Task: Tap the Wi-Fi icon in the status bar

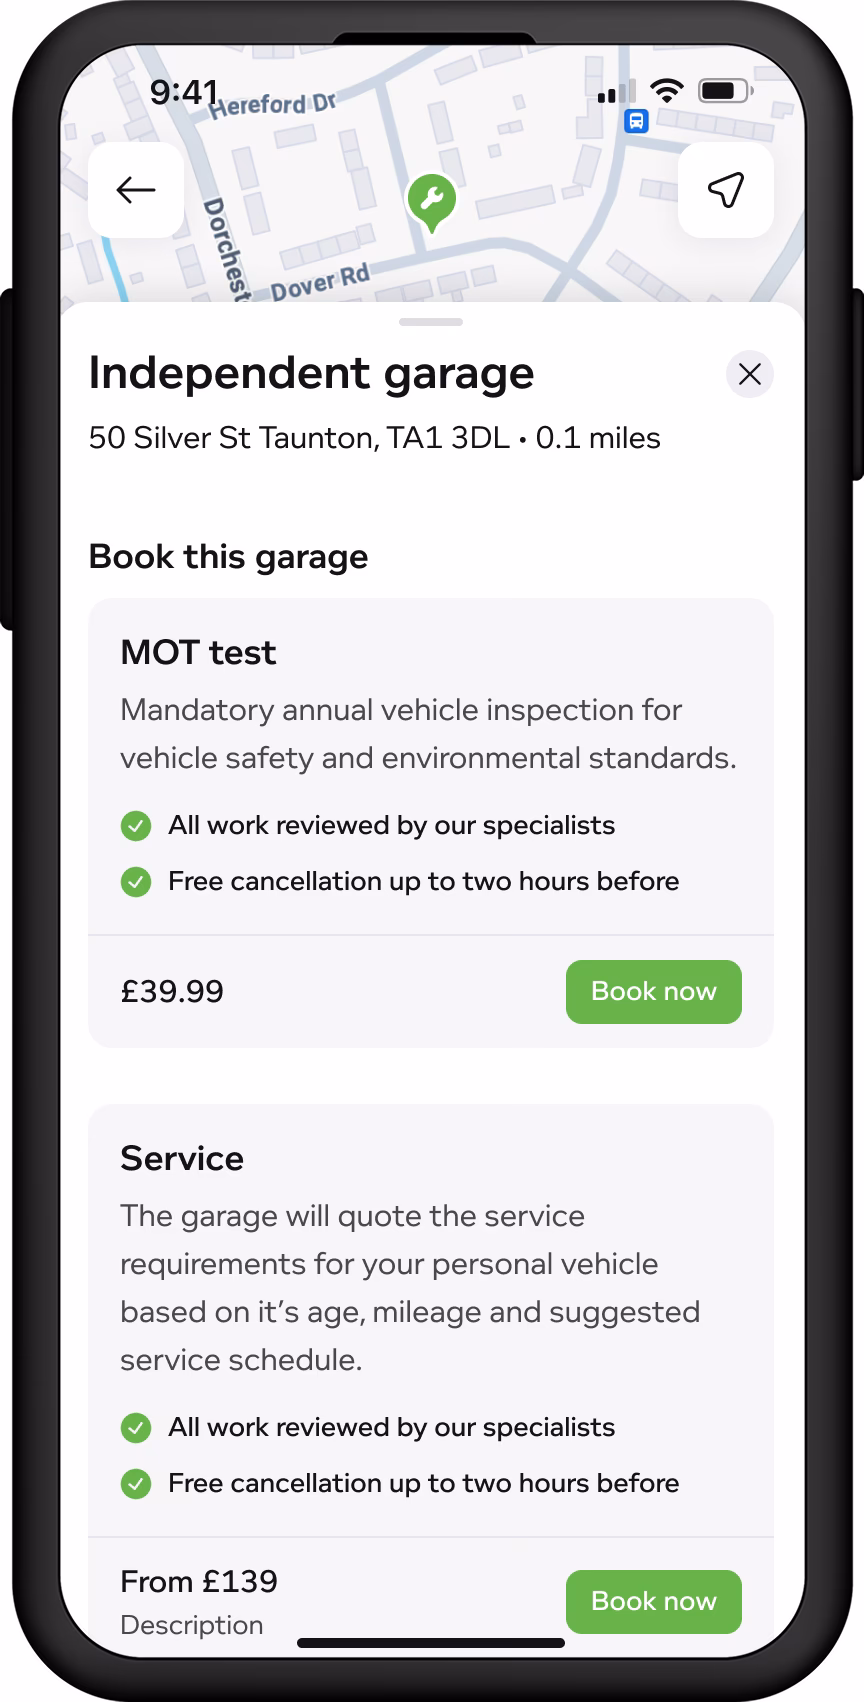Action: (x=668, y=91)
